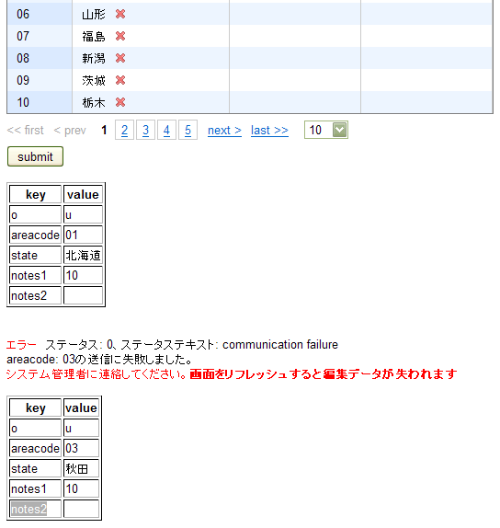Click the 茨城 state name

pos(94,80)
